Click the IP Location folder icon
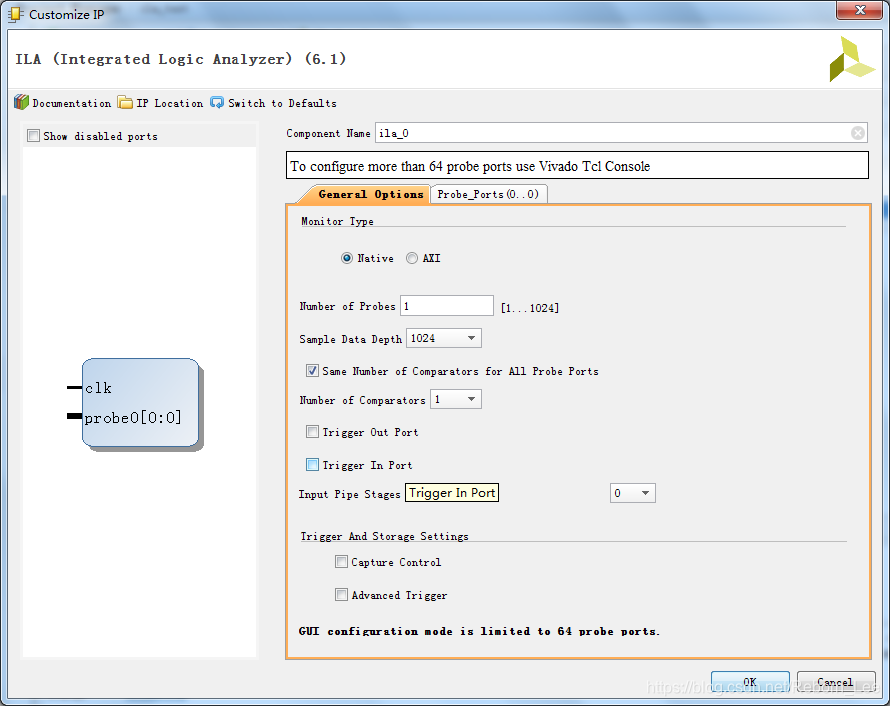890x706 pixels. point(125,102)
